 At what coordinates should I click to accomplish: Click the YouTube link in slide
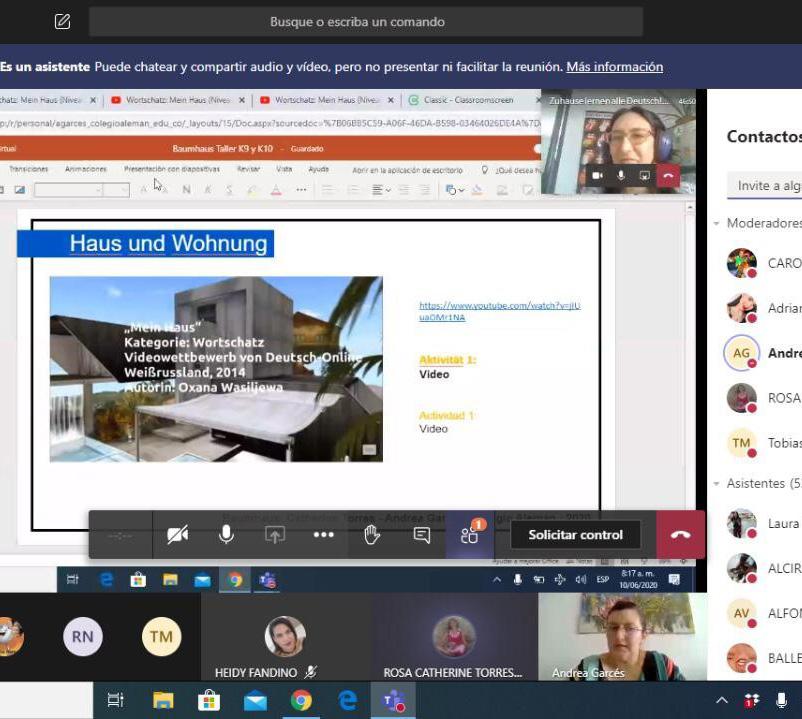tap(500, 311)
